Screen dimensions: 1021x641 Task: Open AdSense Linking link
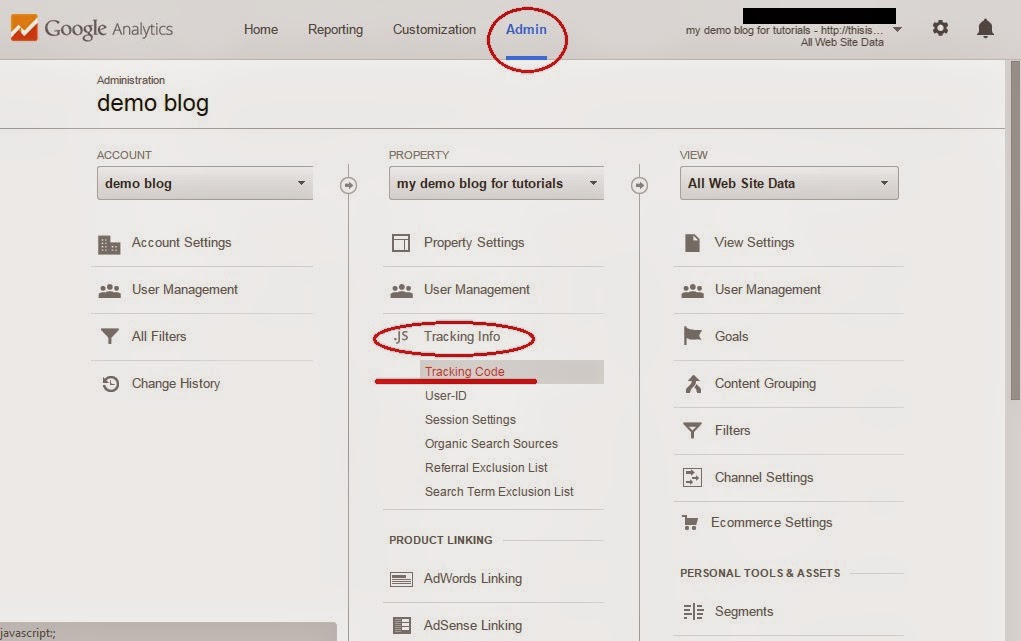point(473,625)
